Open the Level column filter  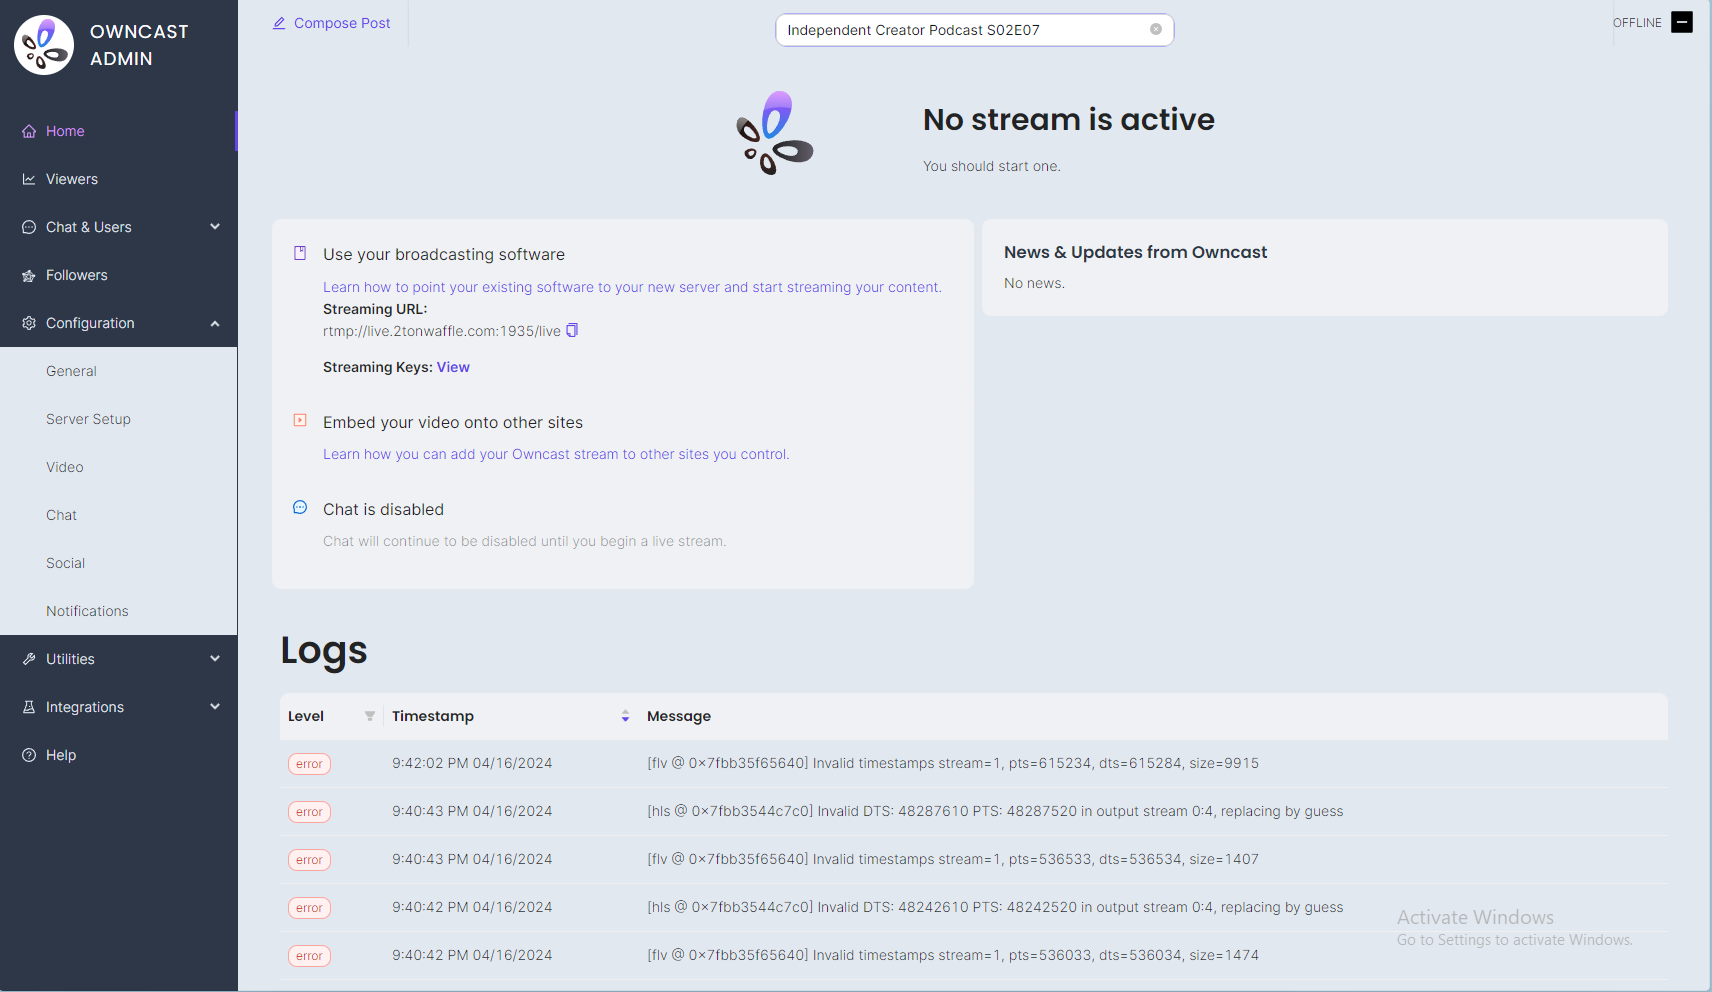click(369, 715)
